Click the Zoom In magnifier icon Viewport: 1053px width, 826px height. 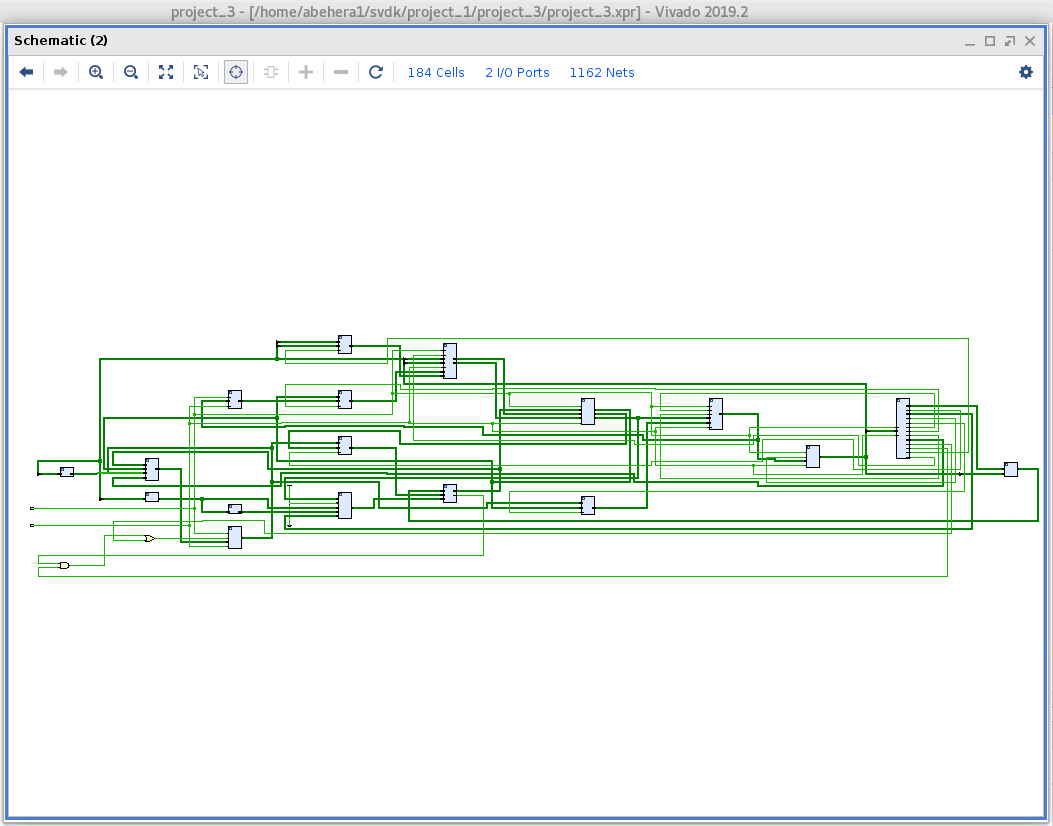(x=96, y=72)
